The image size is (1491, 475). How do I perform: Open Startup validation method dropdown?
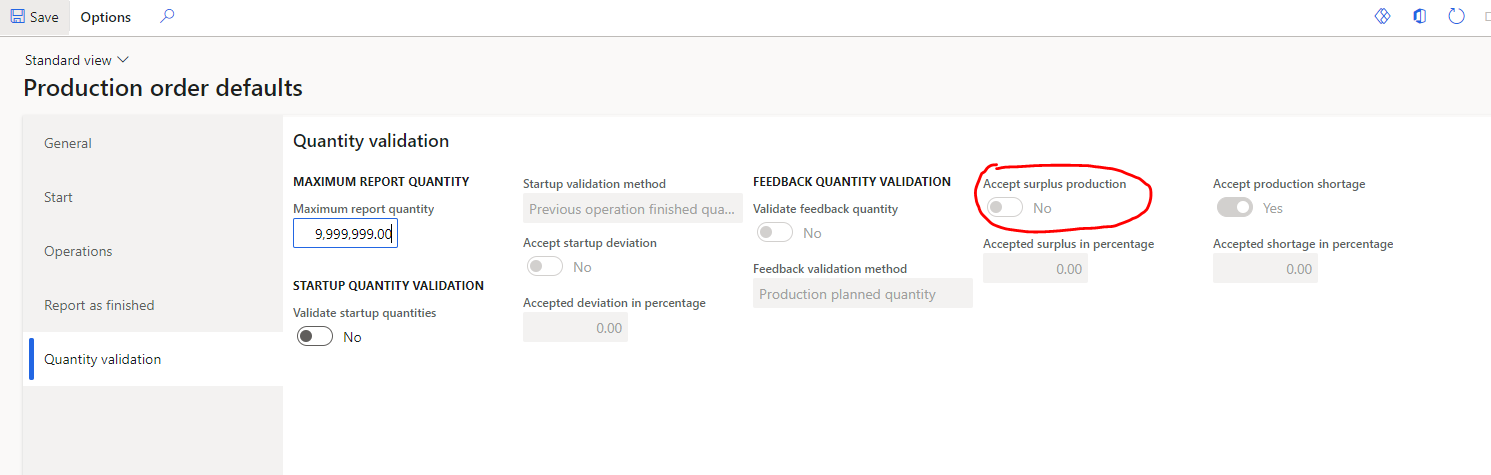(633, 209)
